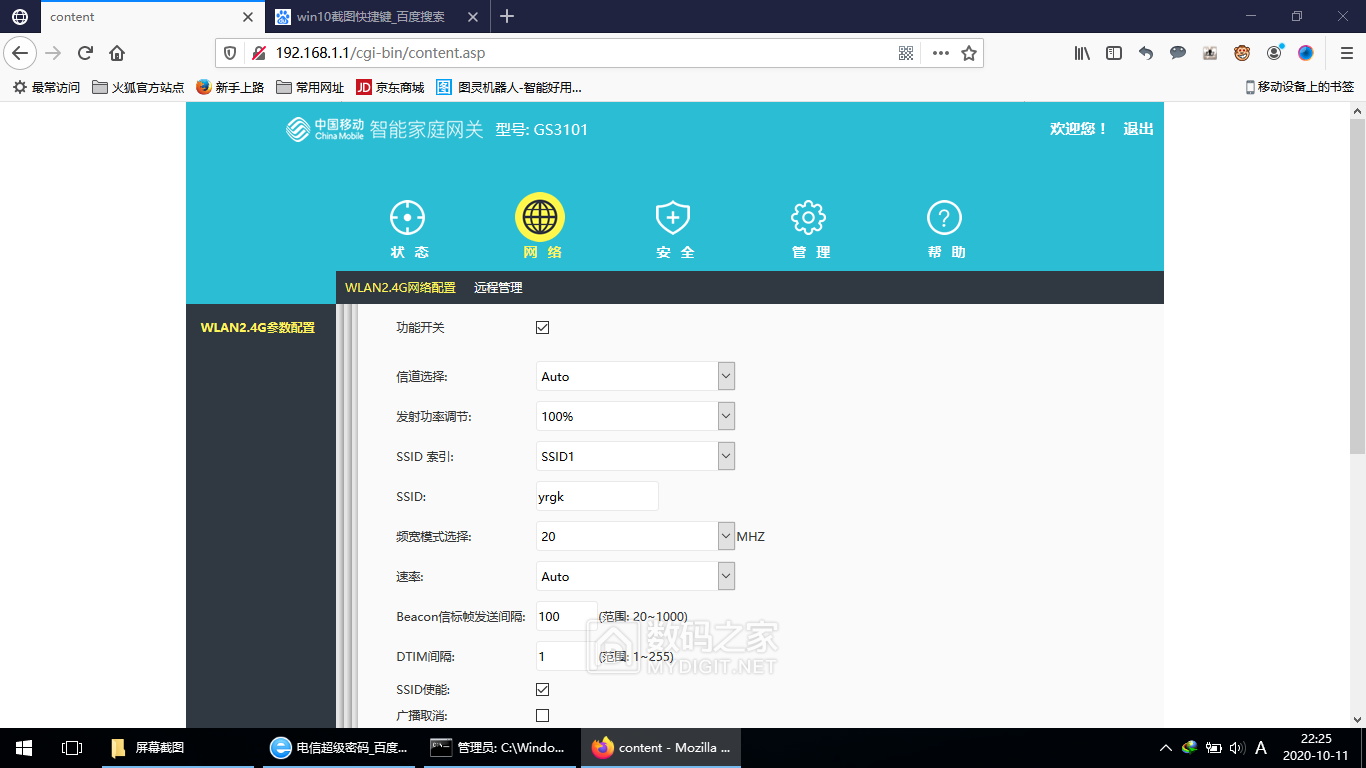Open the Firefox library icon
Screen dimensions: 1366x768
pos(1082,53)
